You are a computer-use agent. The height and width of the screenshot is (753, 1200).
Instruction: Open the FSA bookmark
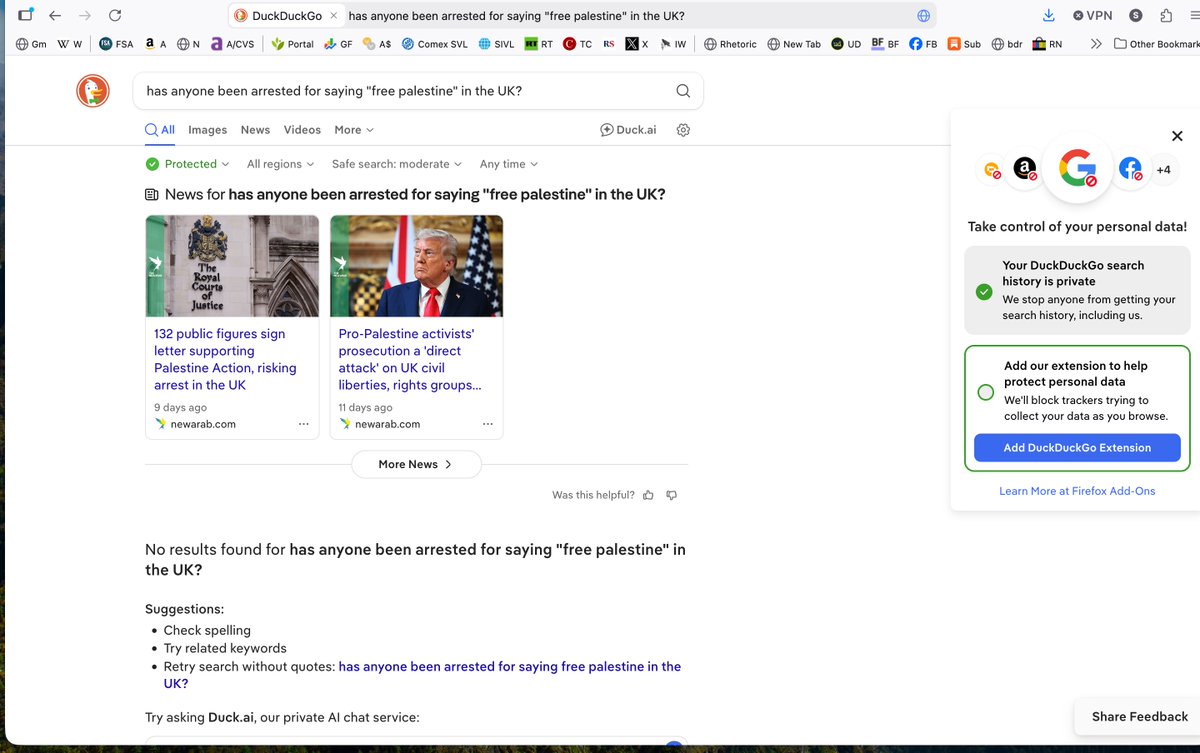(x=116, y=44)
